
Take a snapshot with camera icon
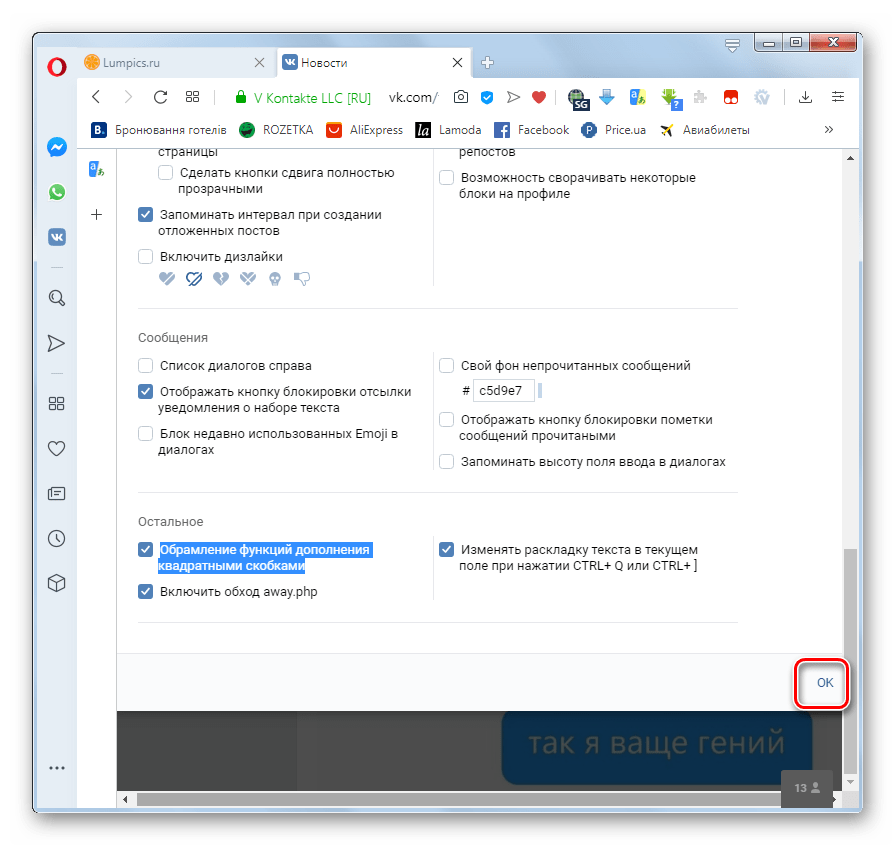point(461,97)
